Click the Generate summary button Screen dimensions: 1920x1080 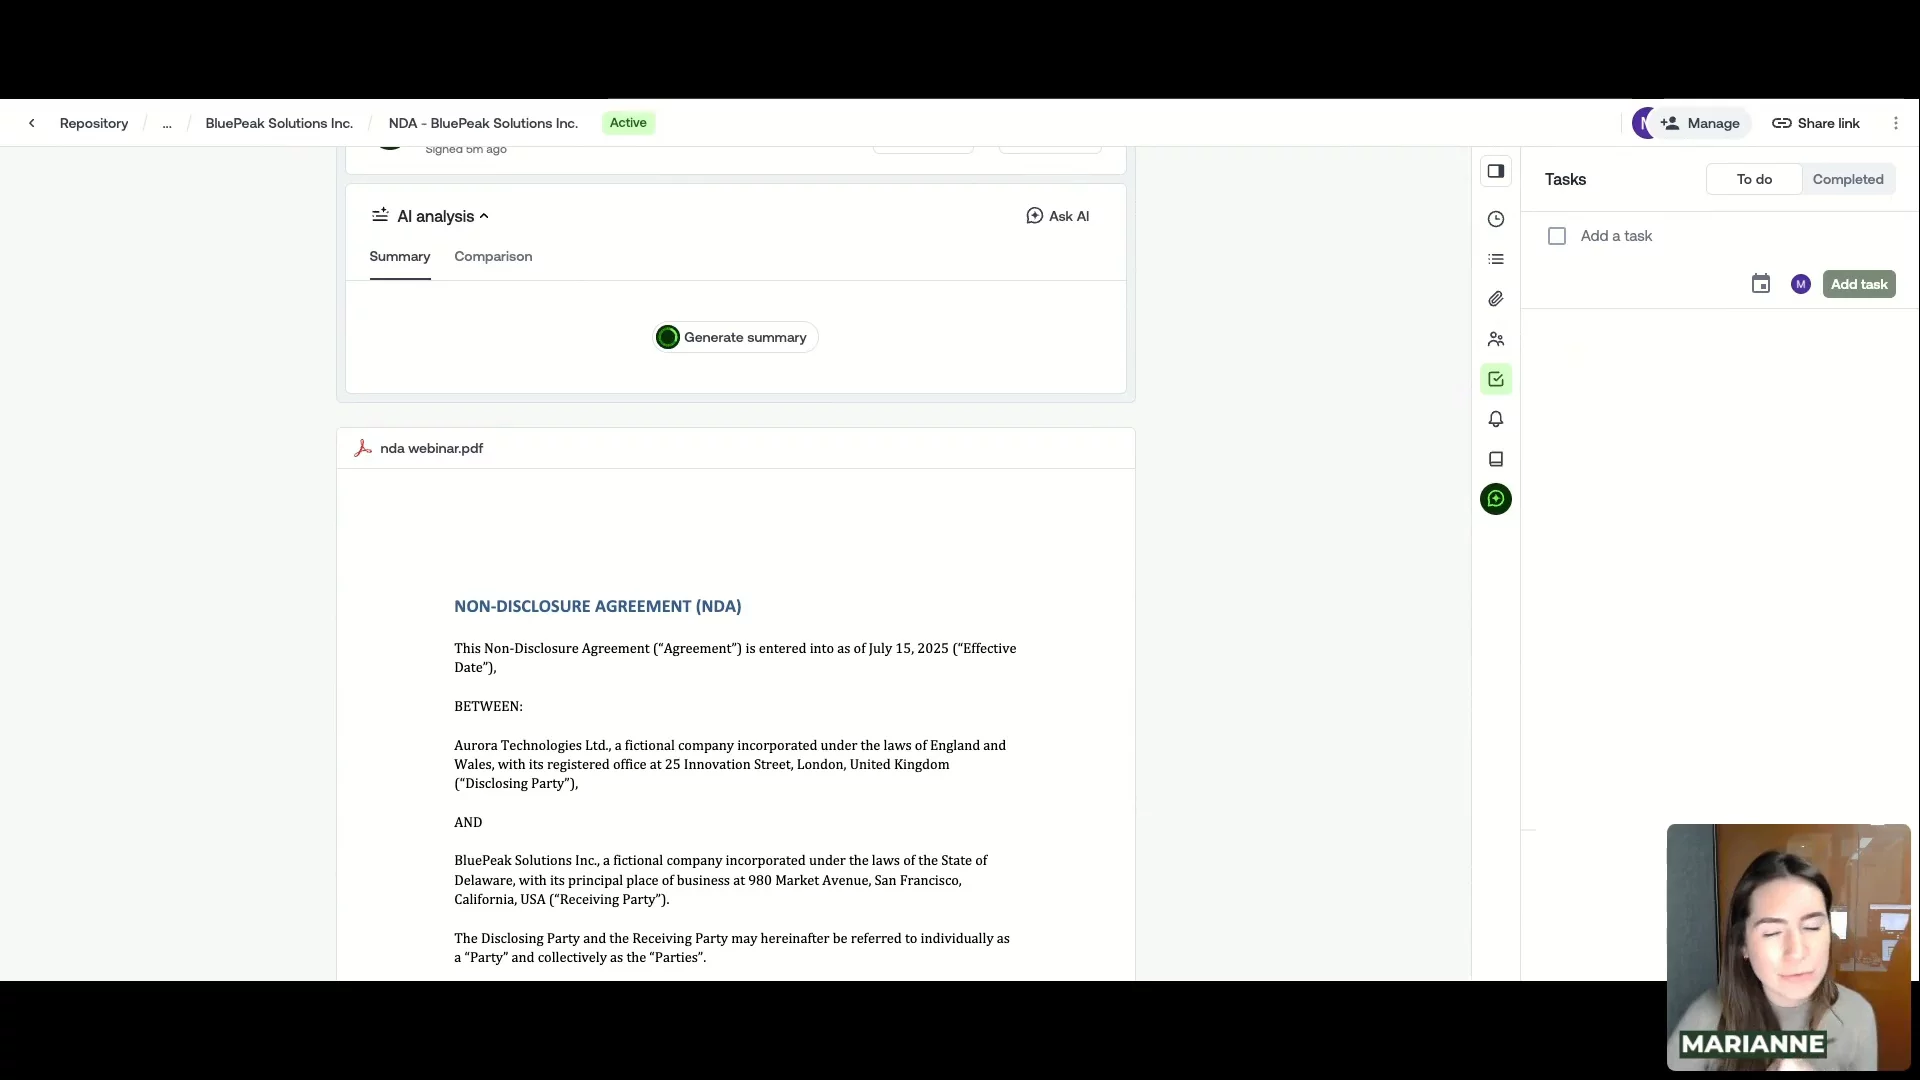click(x=735, y=337)
